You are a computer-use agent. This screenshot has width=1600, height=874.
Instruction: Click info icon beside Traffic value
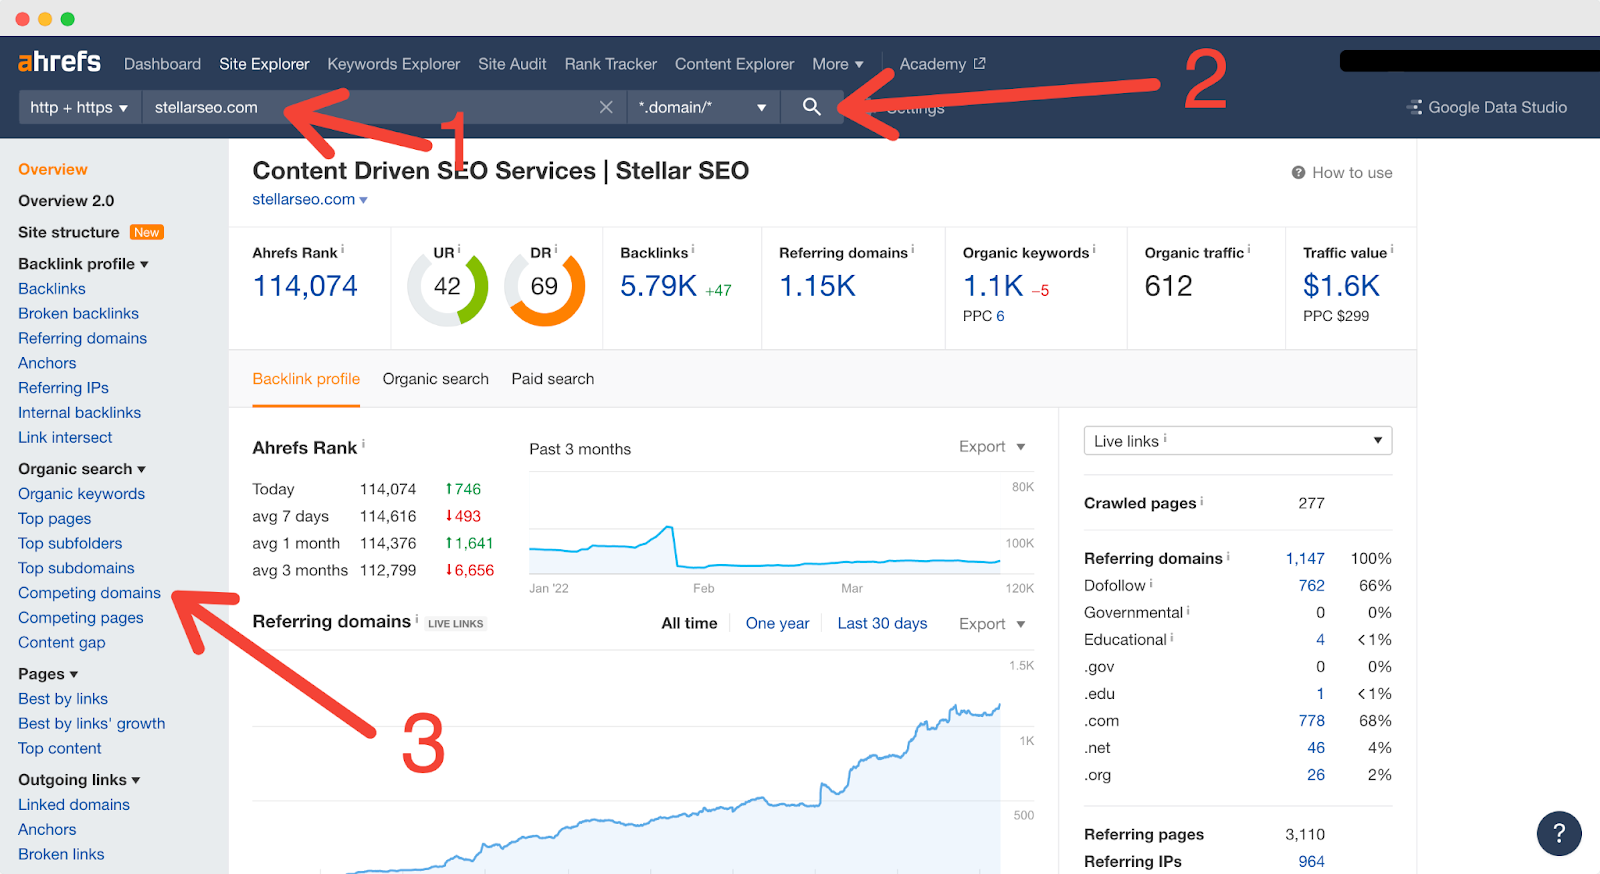(1392, 250)
